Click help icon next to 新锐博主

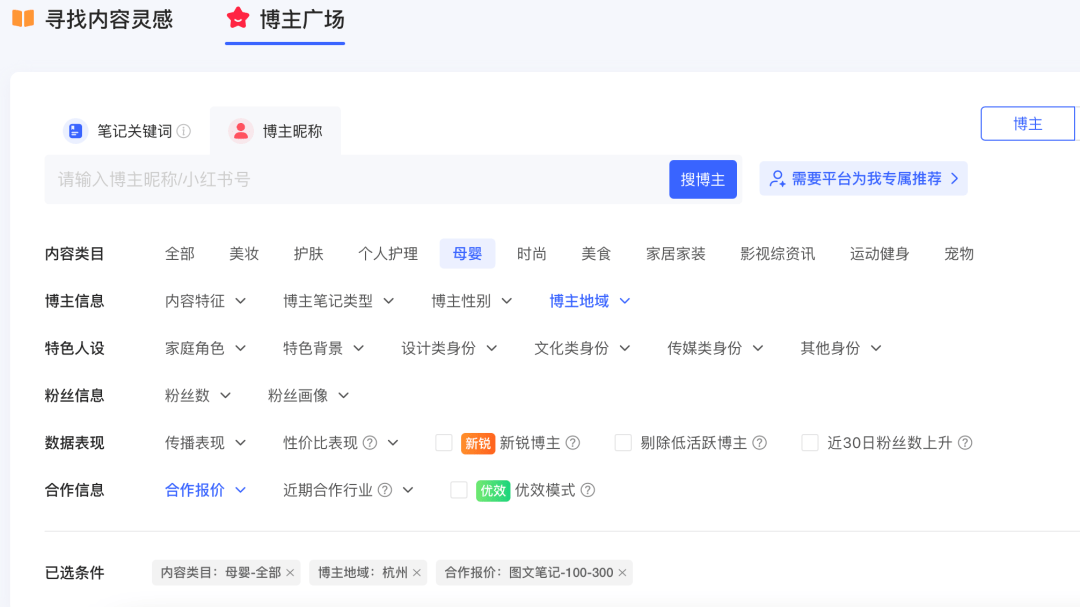pyautogui.click(x=573, y=443)
